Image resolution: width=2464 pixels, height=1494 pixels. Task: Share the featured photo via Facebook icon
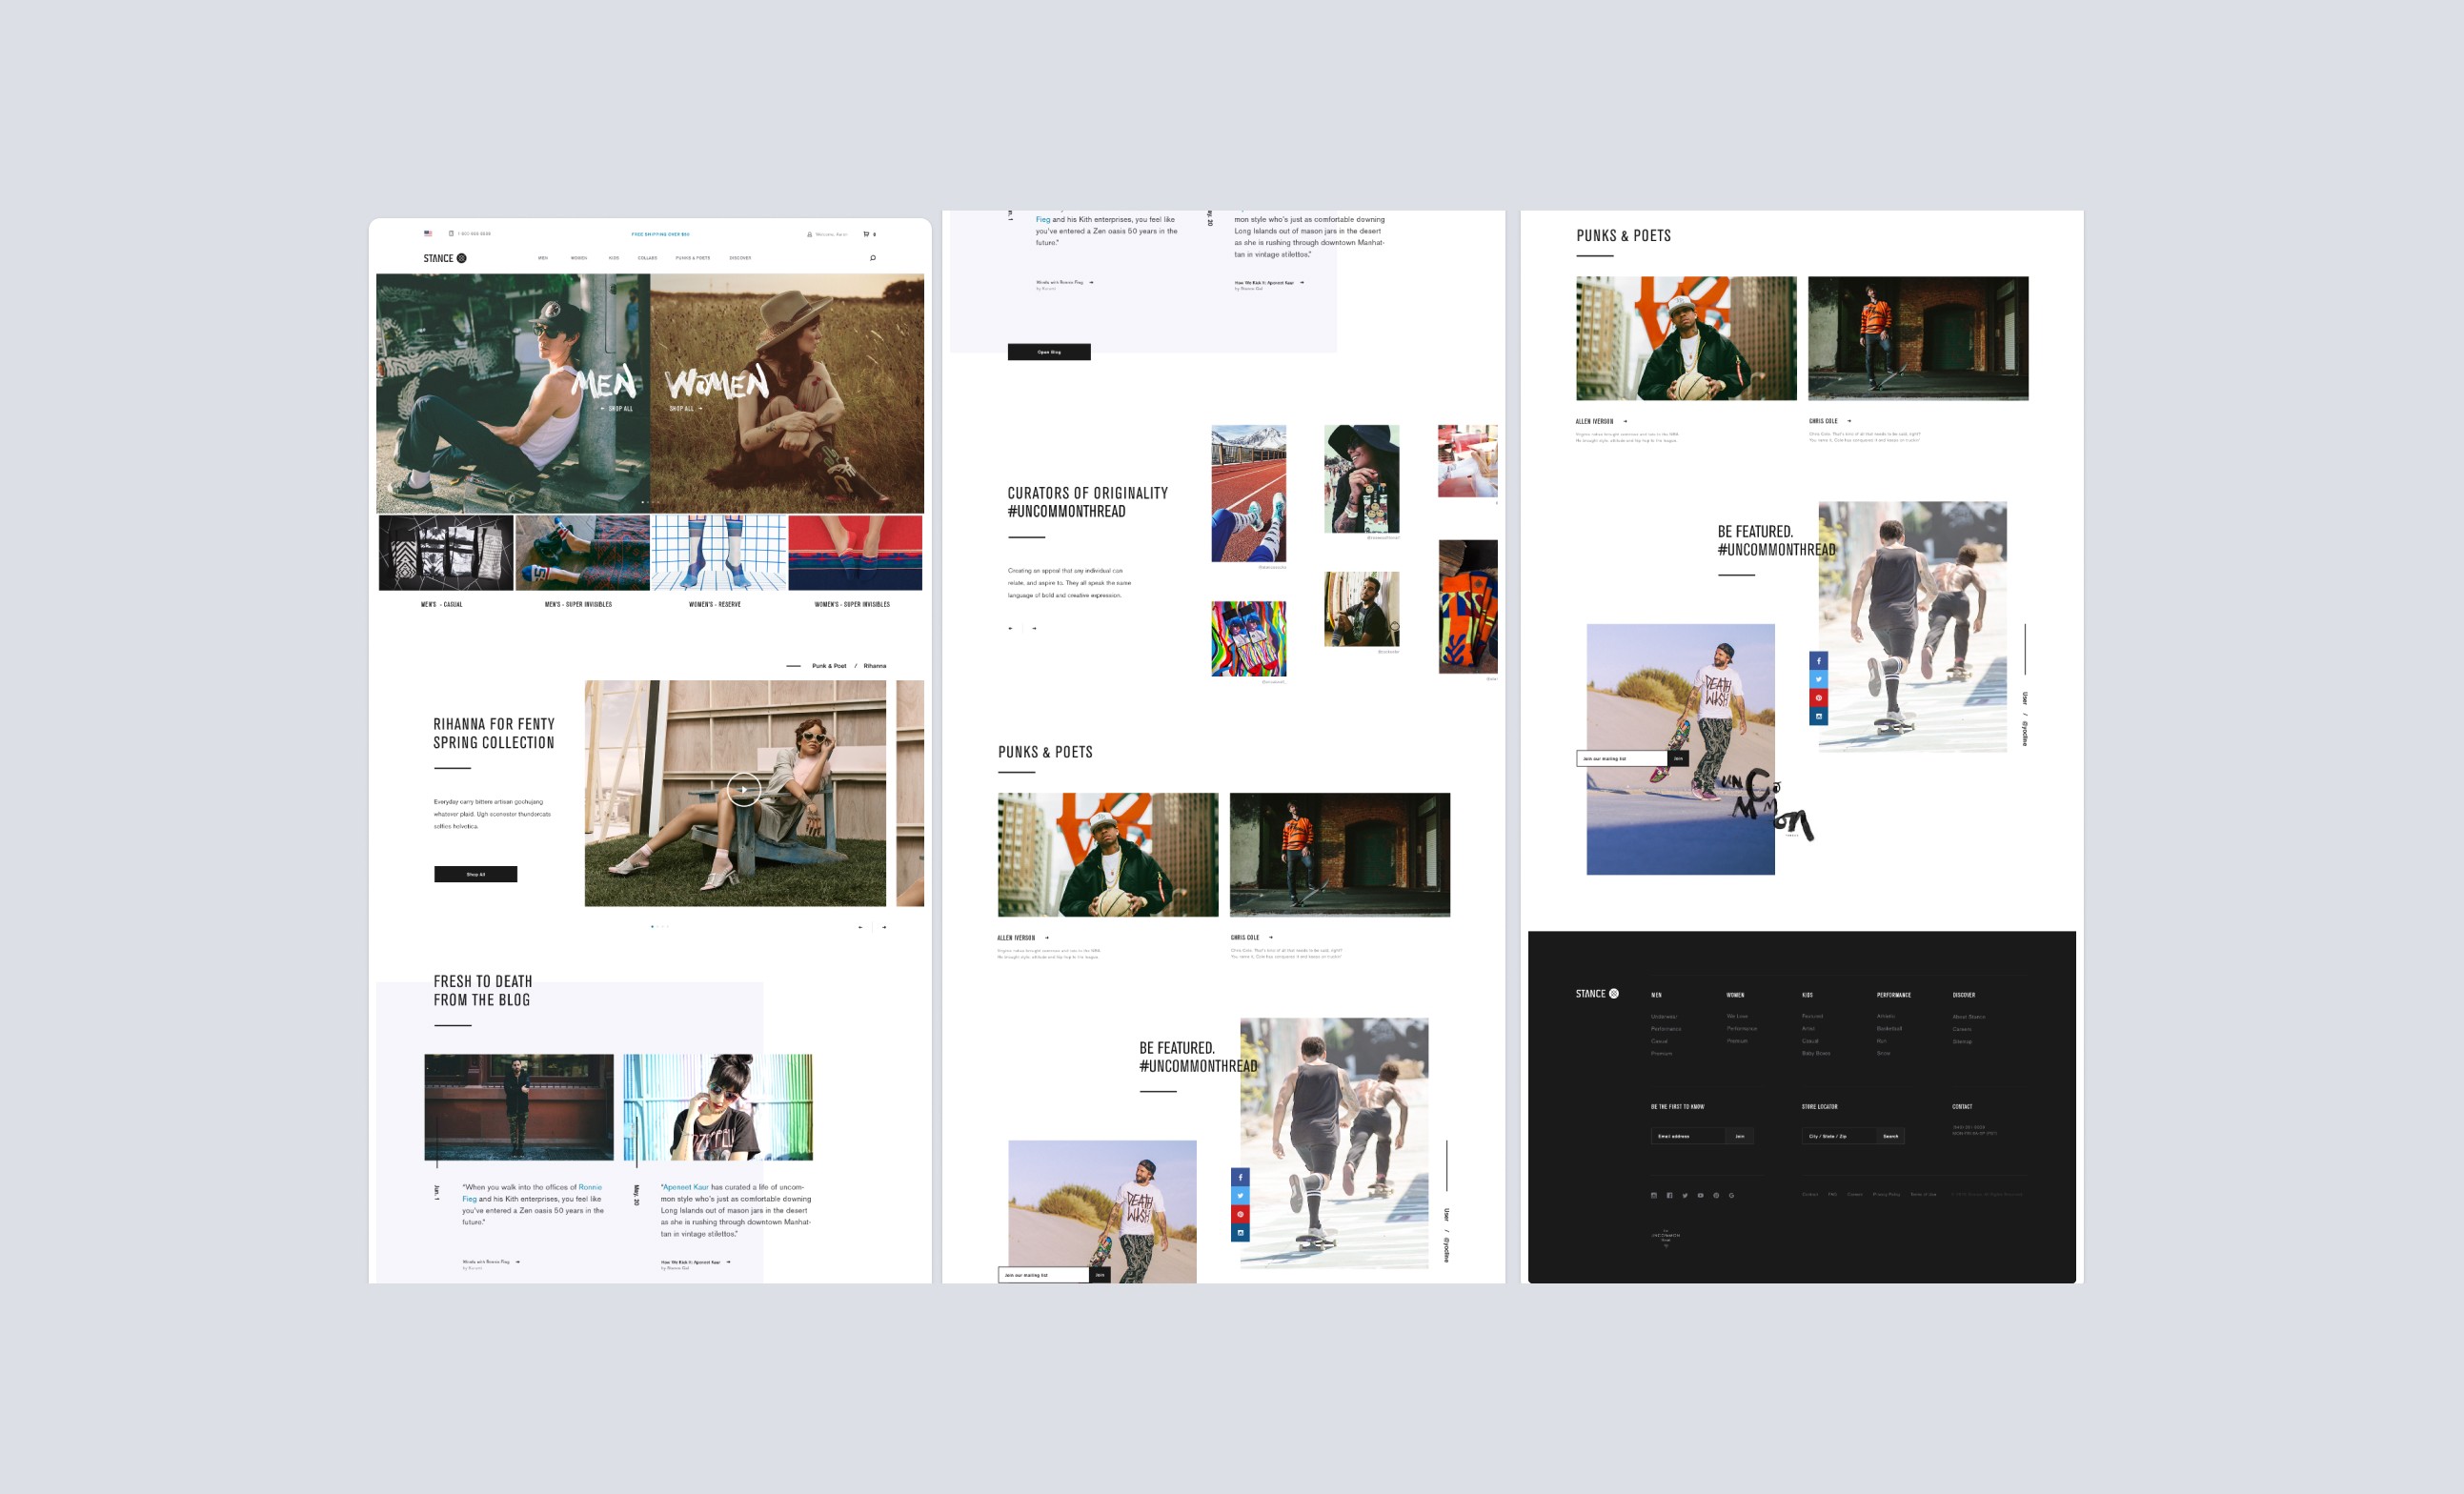1819,660
